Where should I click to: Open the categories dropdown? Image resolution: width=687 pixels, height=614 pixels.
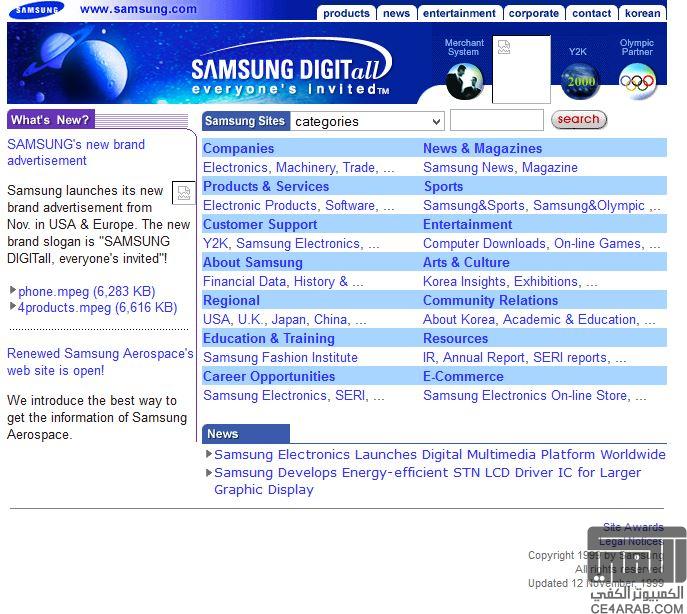367,121
